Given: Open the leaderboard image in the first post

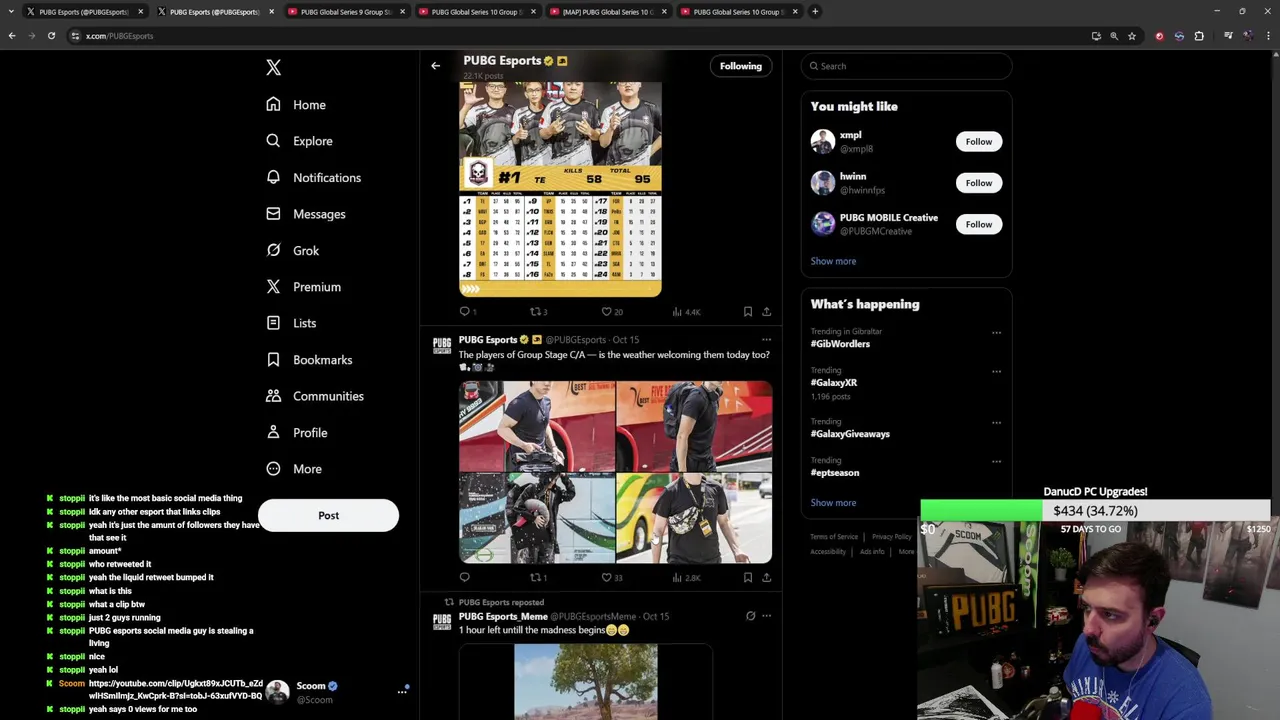Looking at the screenshot, I should point(560,189).
